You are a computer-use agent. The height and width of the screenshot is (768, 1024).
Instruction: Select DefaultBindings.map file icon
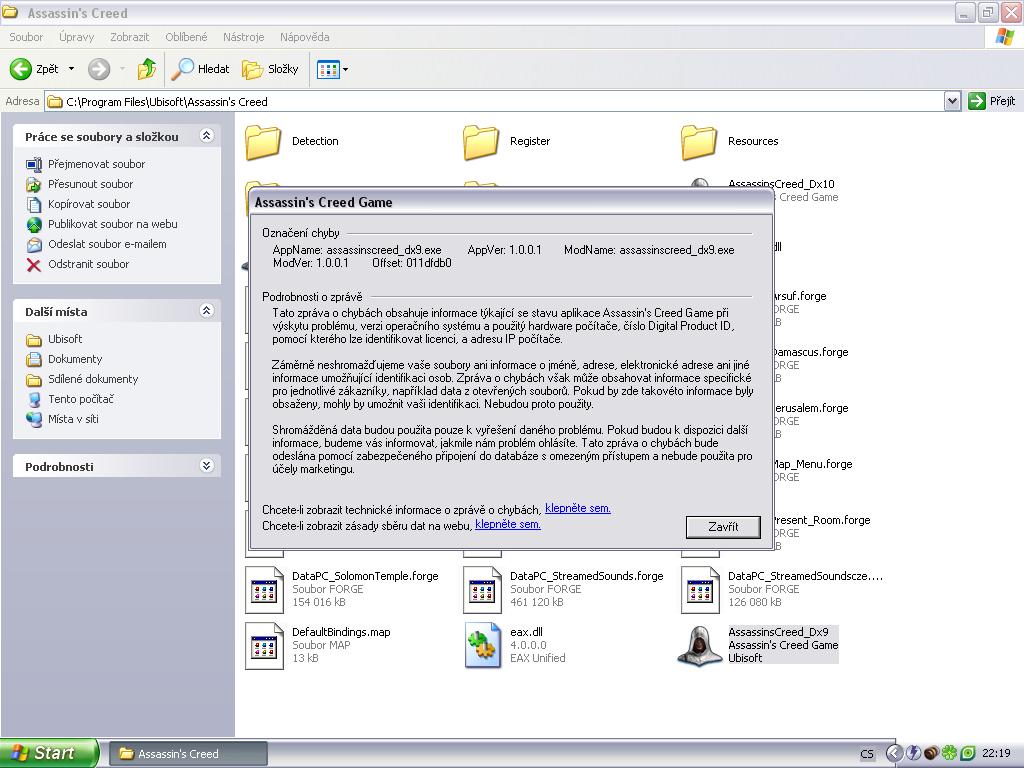coord(264,646)
